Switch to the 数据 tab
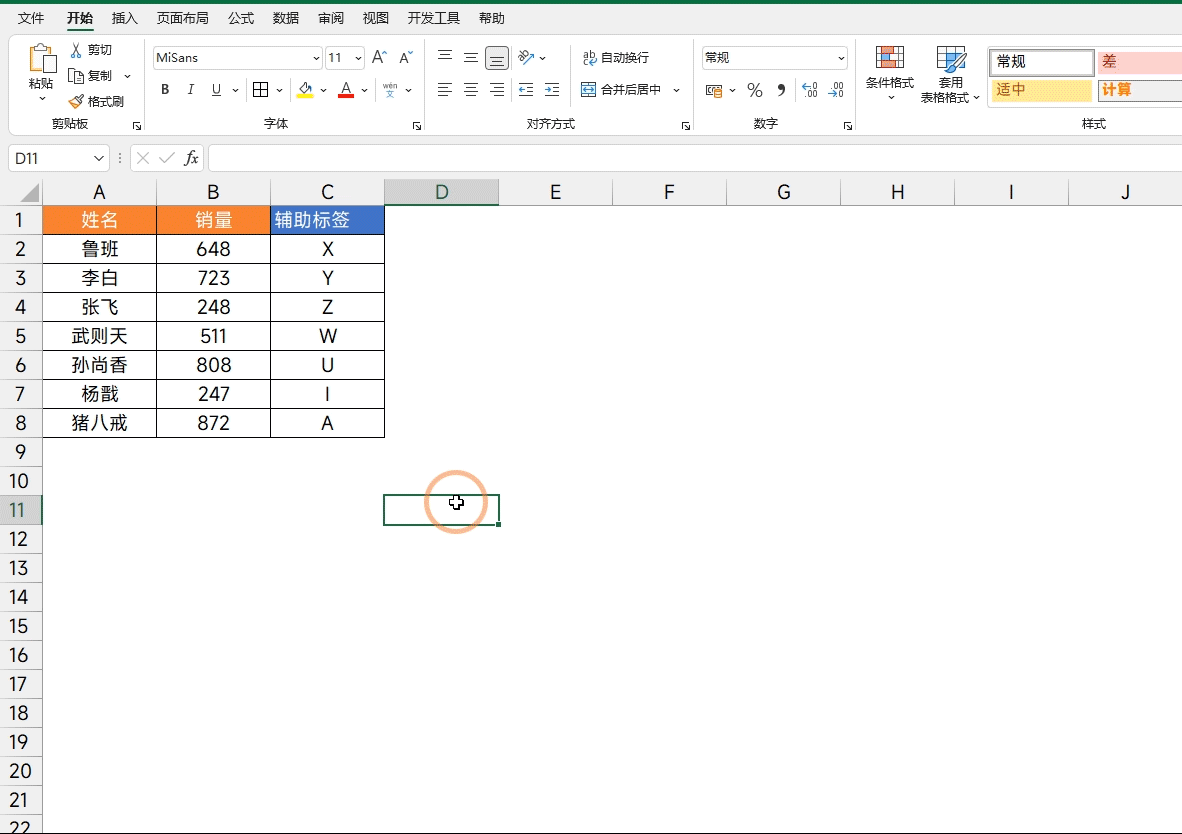Screen dimensions: 1182x834 [286, 18]
